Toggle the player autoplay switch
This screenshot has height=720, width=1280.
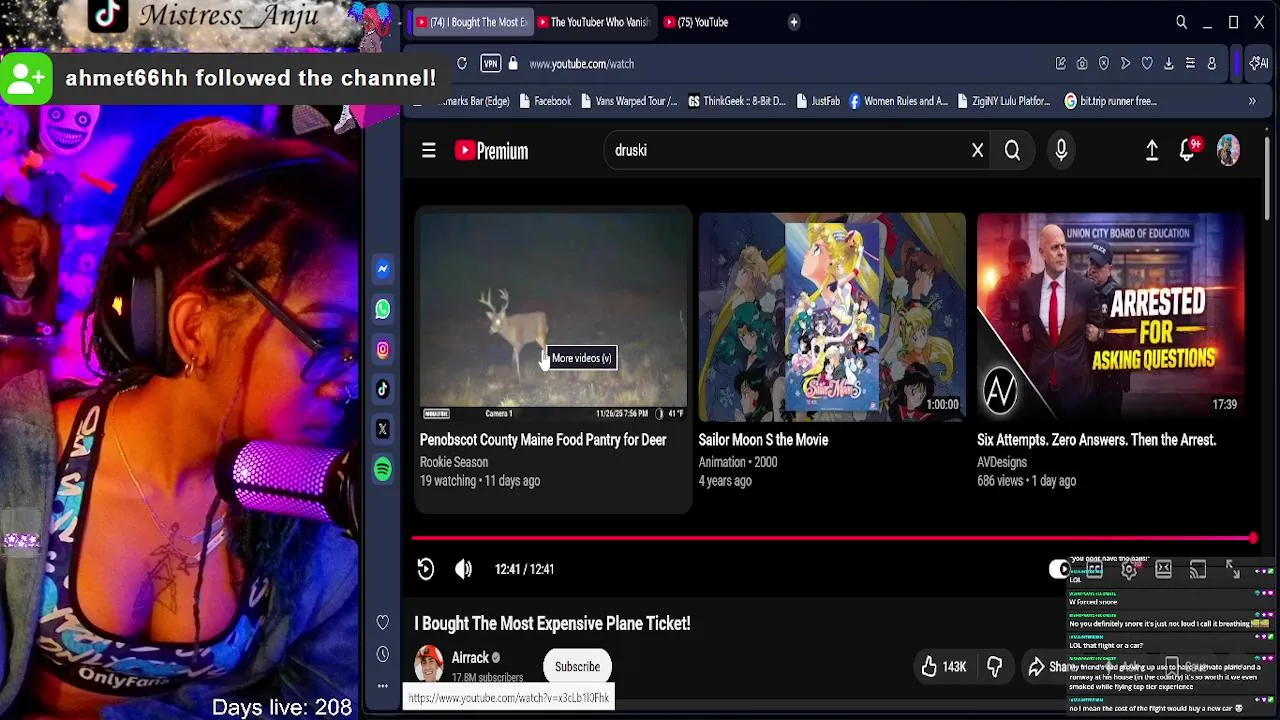coord(1059,569)
